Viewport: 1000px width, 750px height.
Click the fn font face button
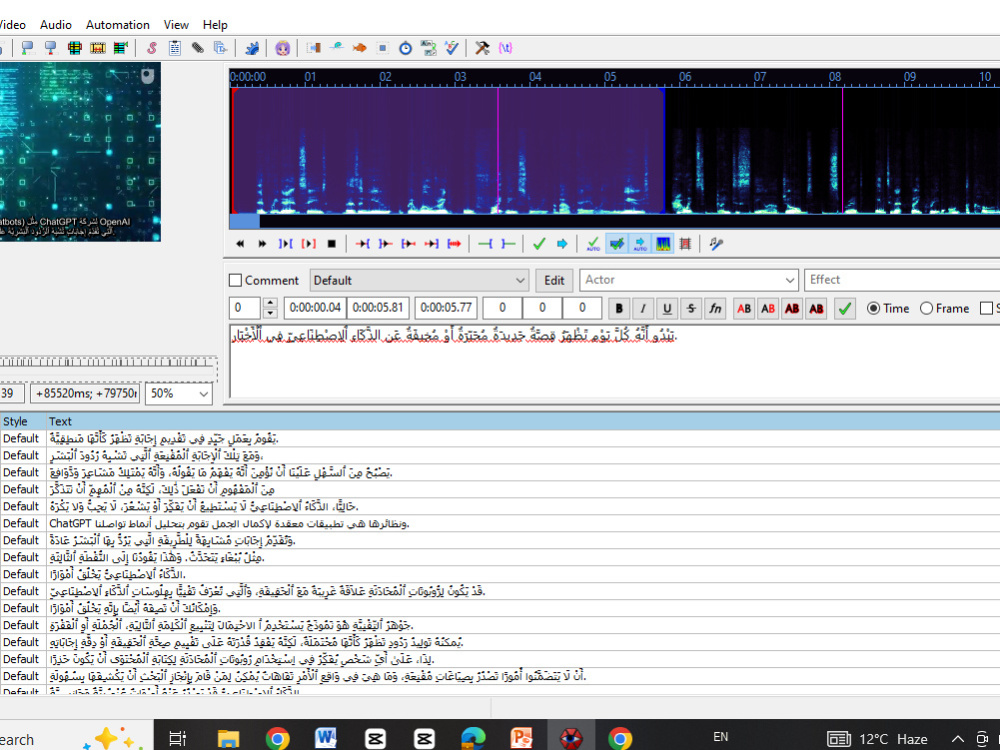point(716,309)
